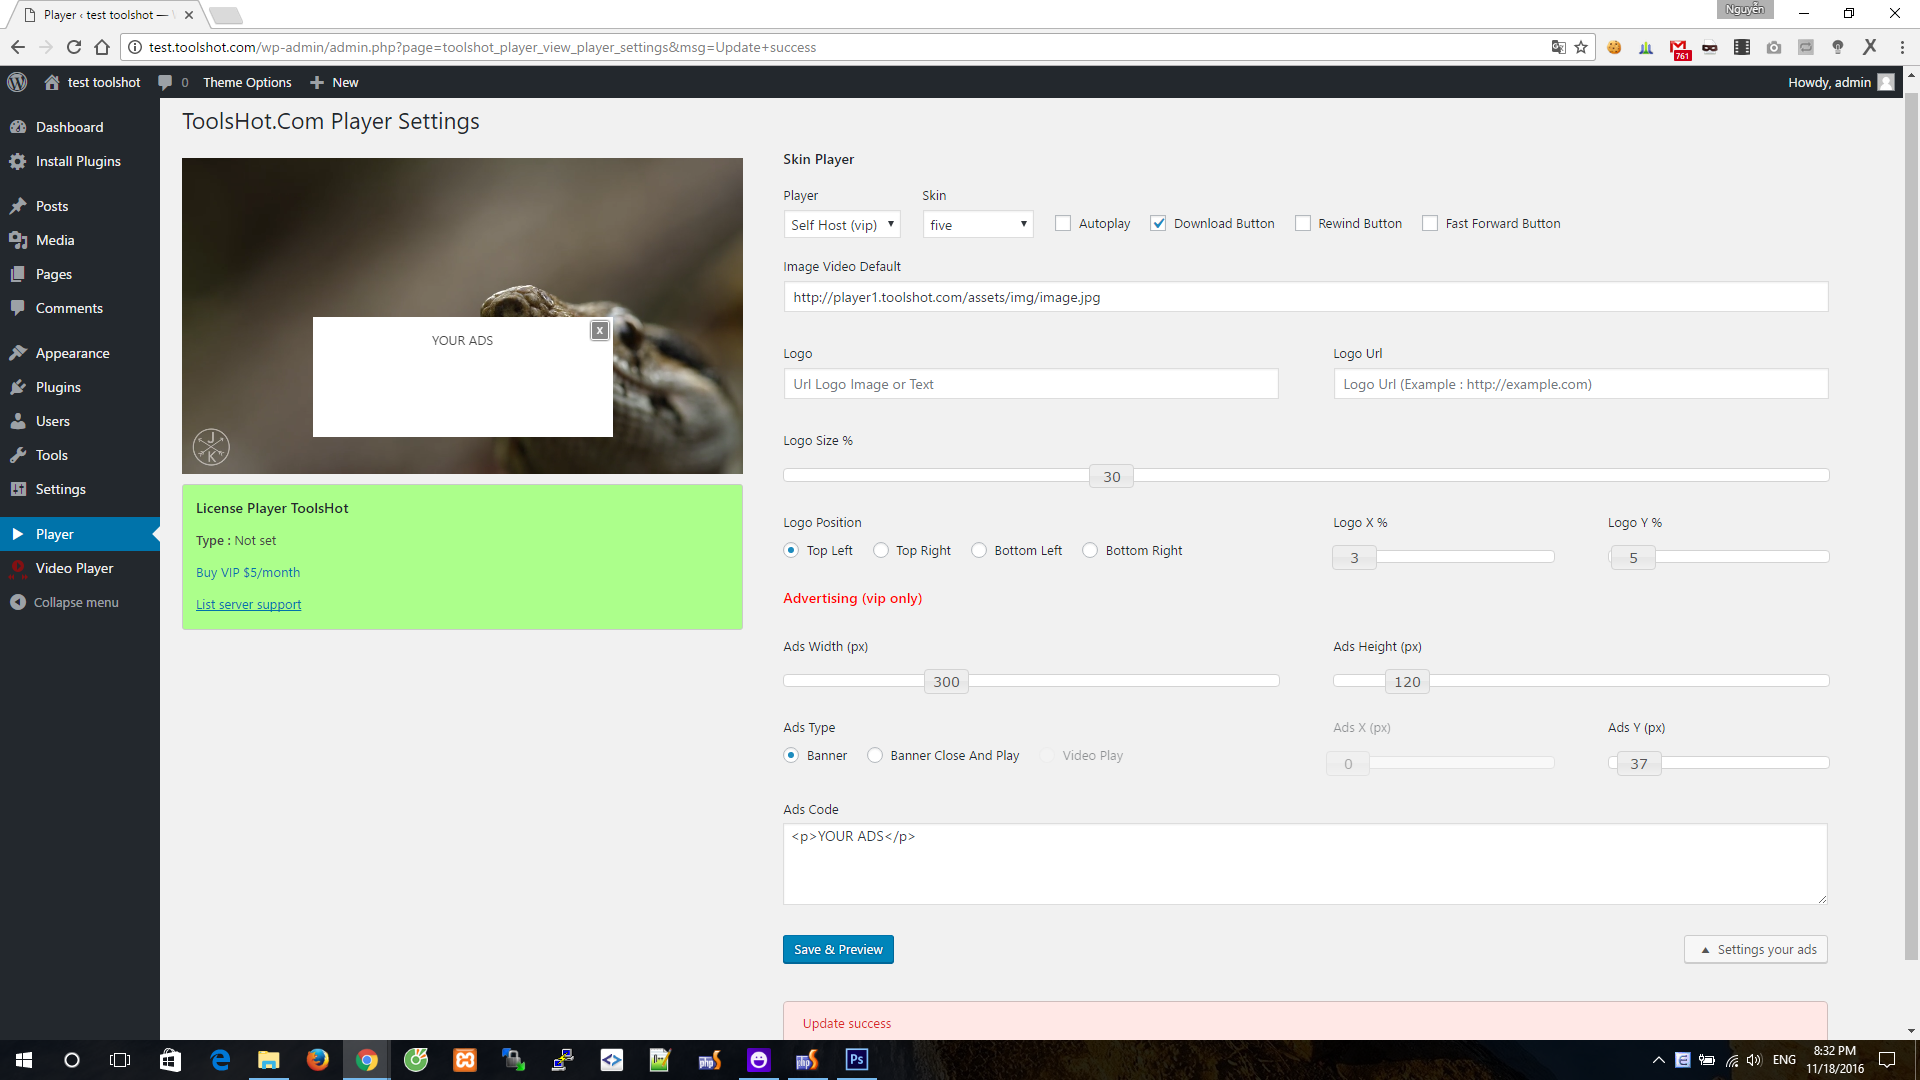
Task: Open the Windows notification center icon
Action: tap(1887, 1060)
